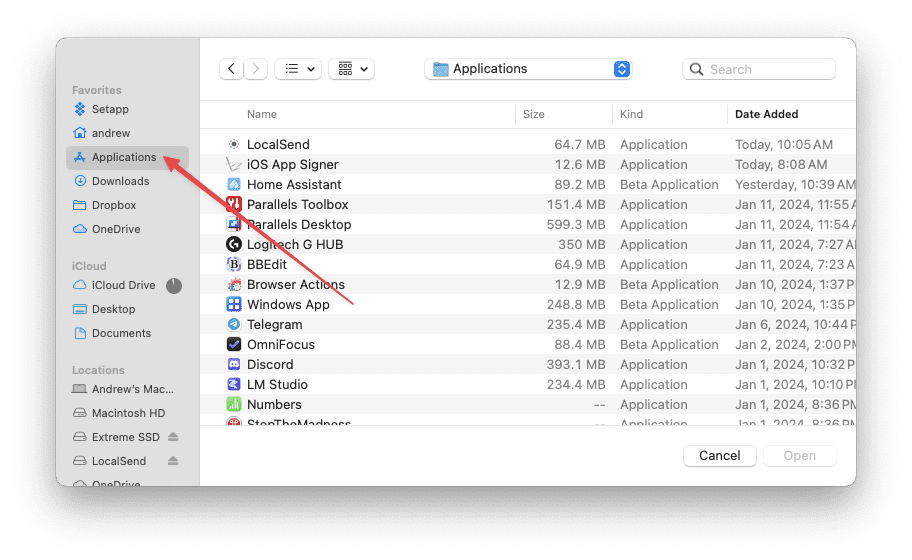Eject the LocalSend volume
This screenshot has width=912, height=560.
[173, 461]
